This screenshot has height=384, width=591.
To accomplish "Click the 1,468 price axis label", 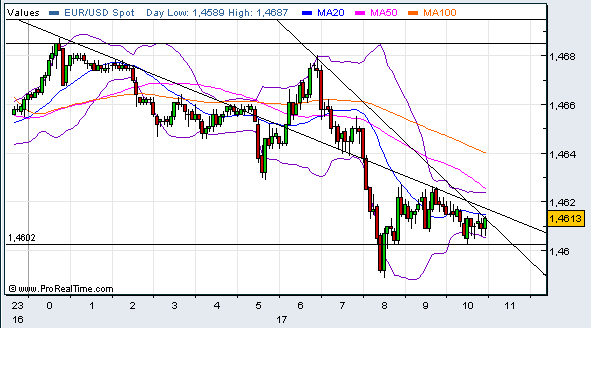I will click(563, 57).
